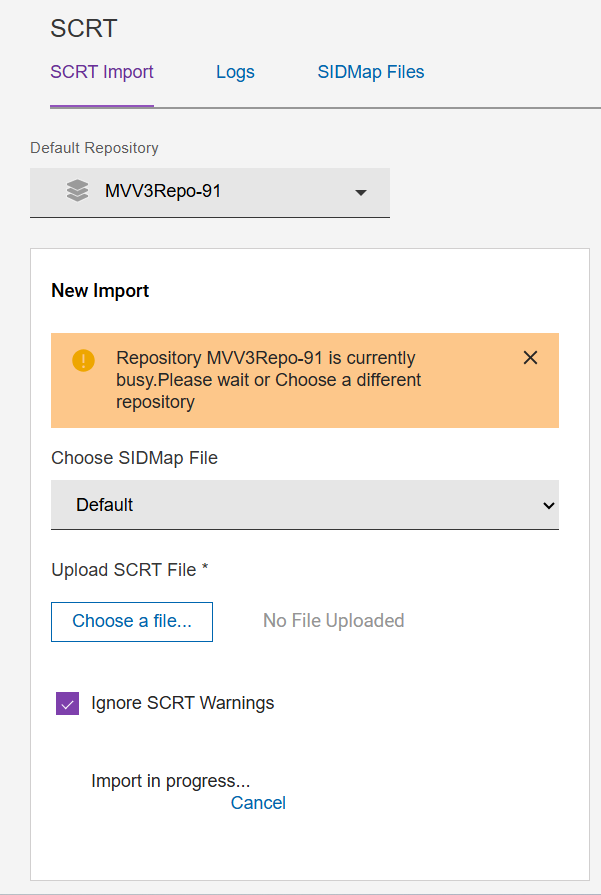Click the repository layers stack icon

click(x=77, y=191)
